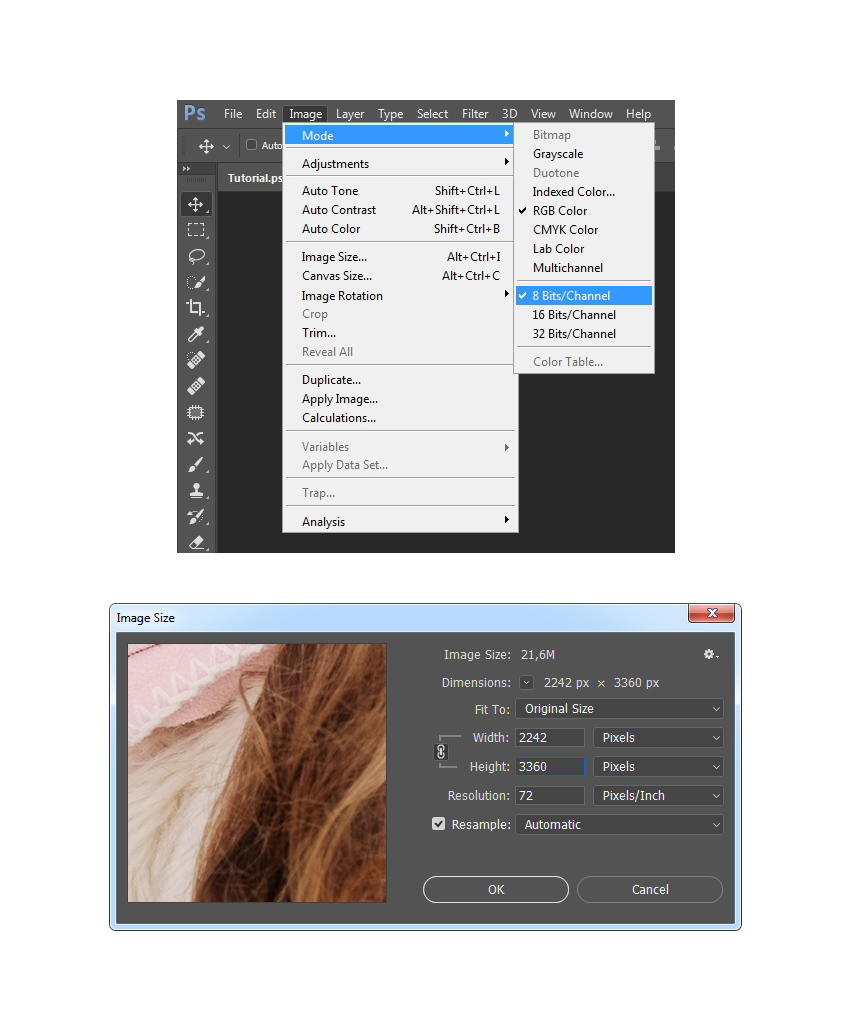Open the Window menu
The width and height of the screenshot is (850, 1031).
tap(590, 114)
